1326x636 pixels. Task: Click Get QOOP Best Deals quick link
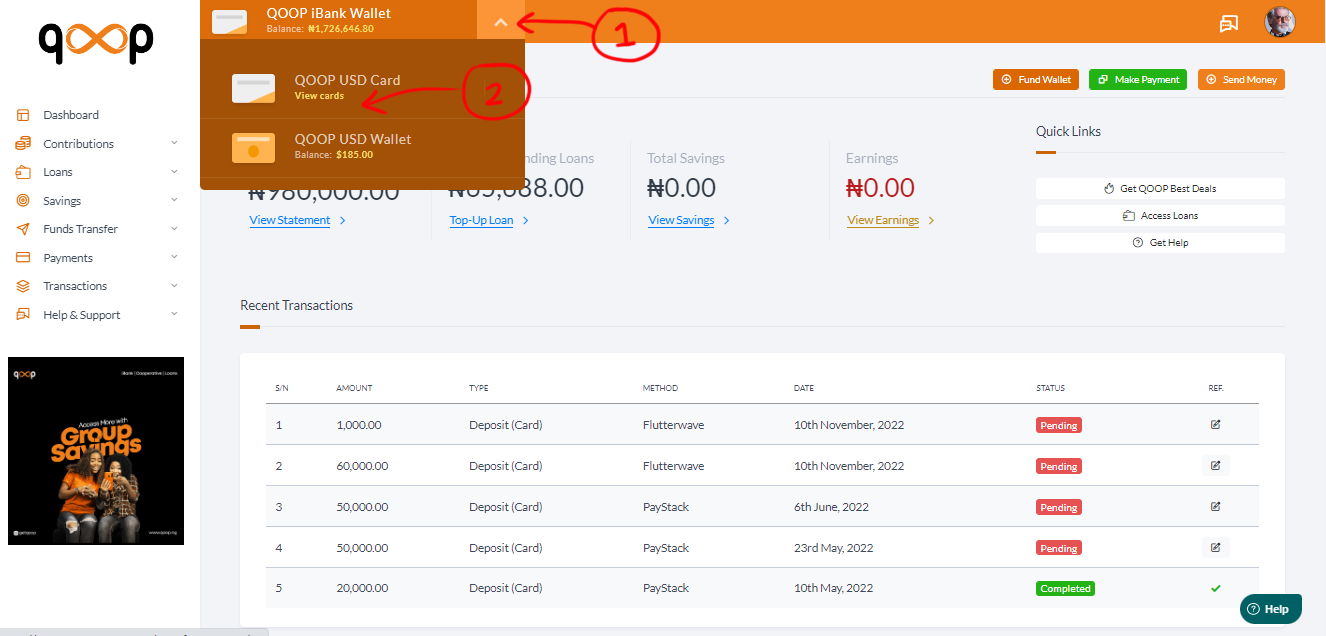(1160, 189)
